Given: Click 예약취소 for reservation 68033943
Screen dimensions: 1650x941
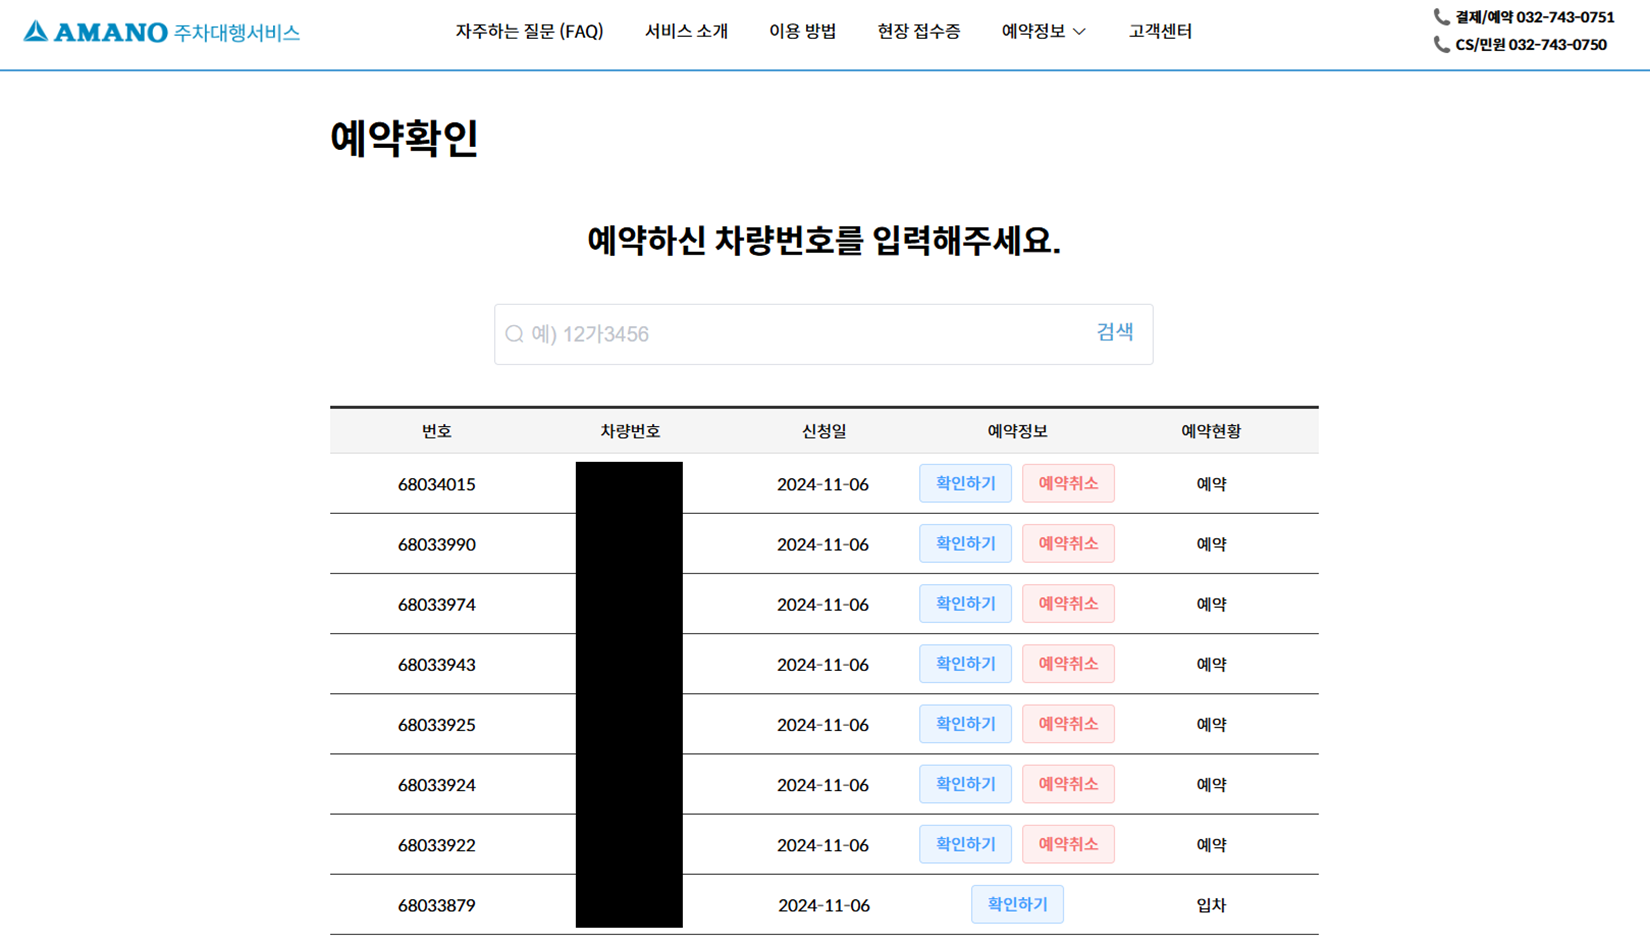Looking at the screenshot, I should click(x=1068, y=664).
